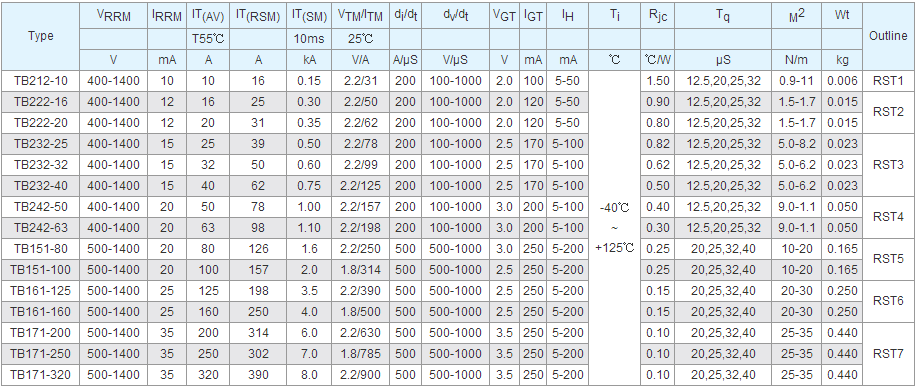Click the IRRM column header
This screenshot has width=916, height=387.
(x=167, y=16)
